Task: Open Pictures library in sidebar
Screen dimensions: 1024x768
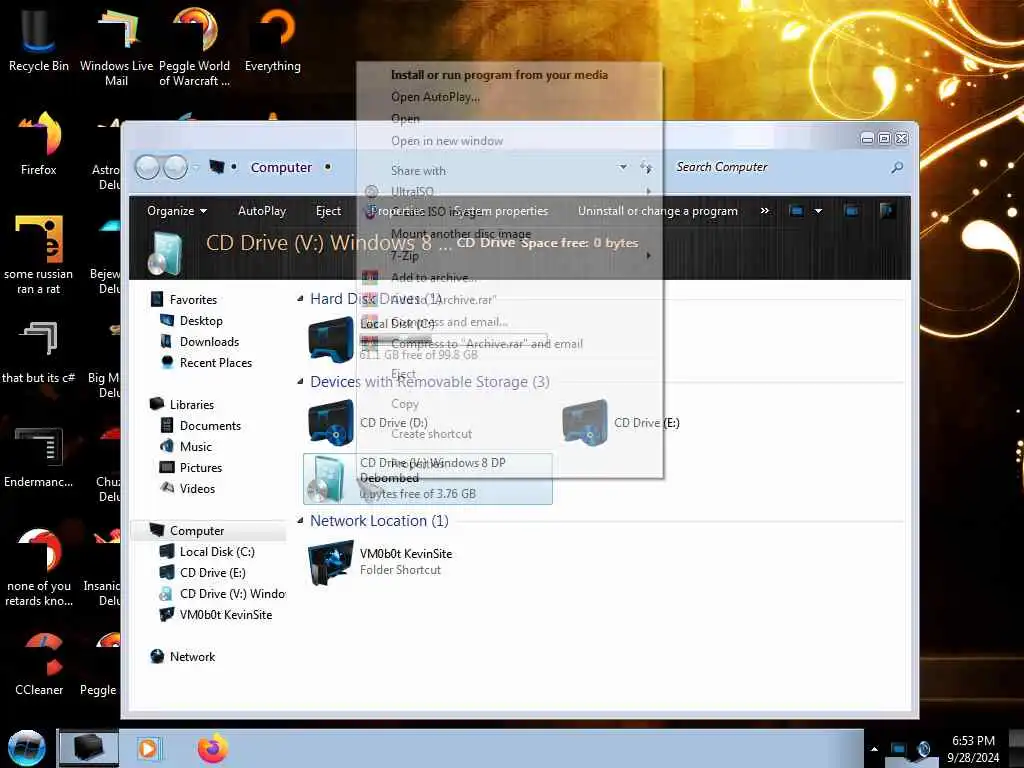Action: (x=200, y=468)
